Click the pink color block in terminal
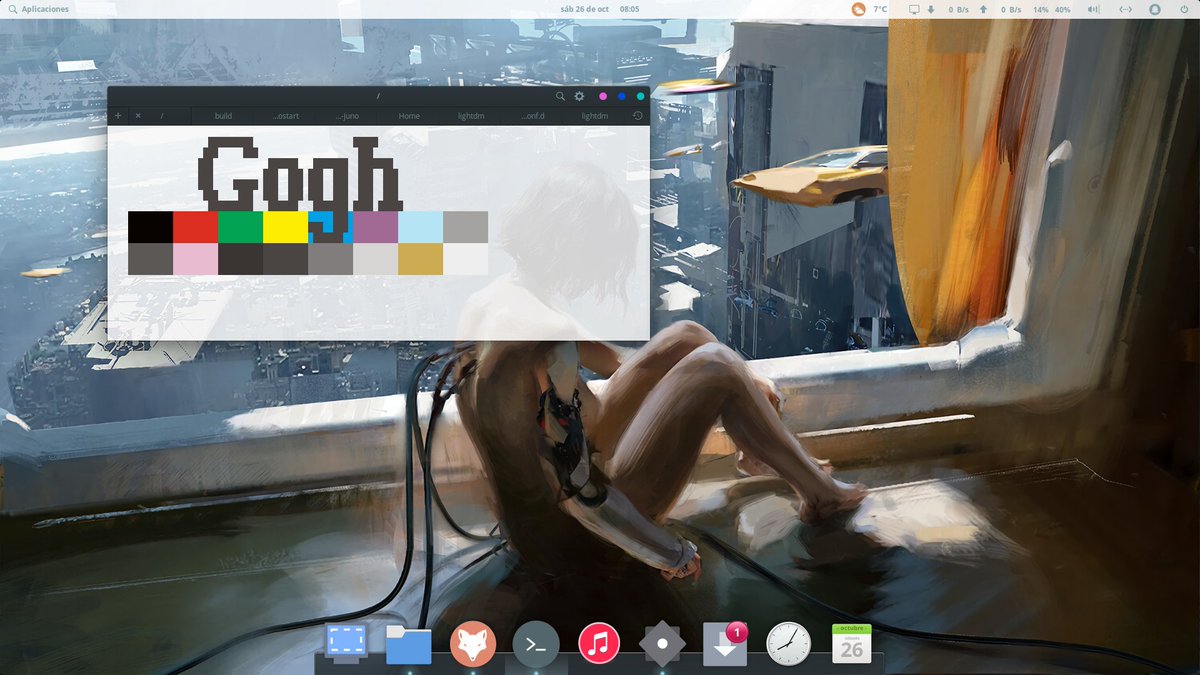 point(195,259)
